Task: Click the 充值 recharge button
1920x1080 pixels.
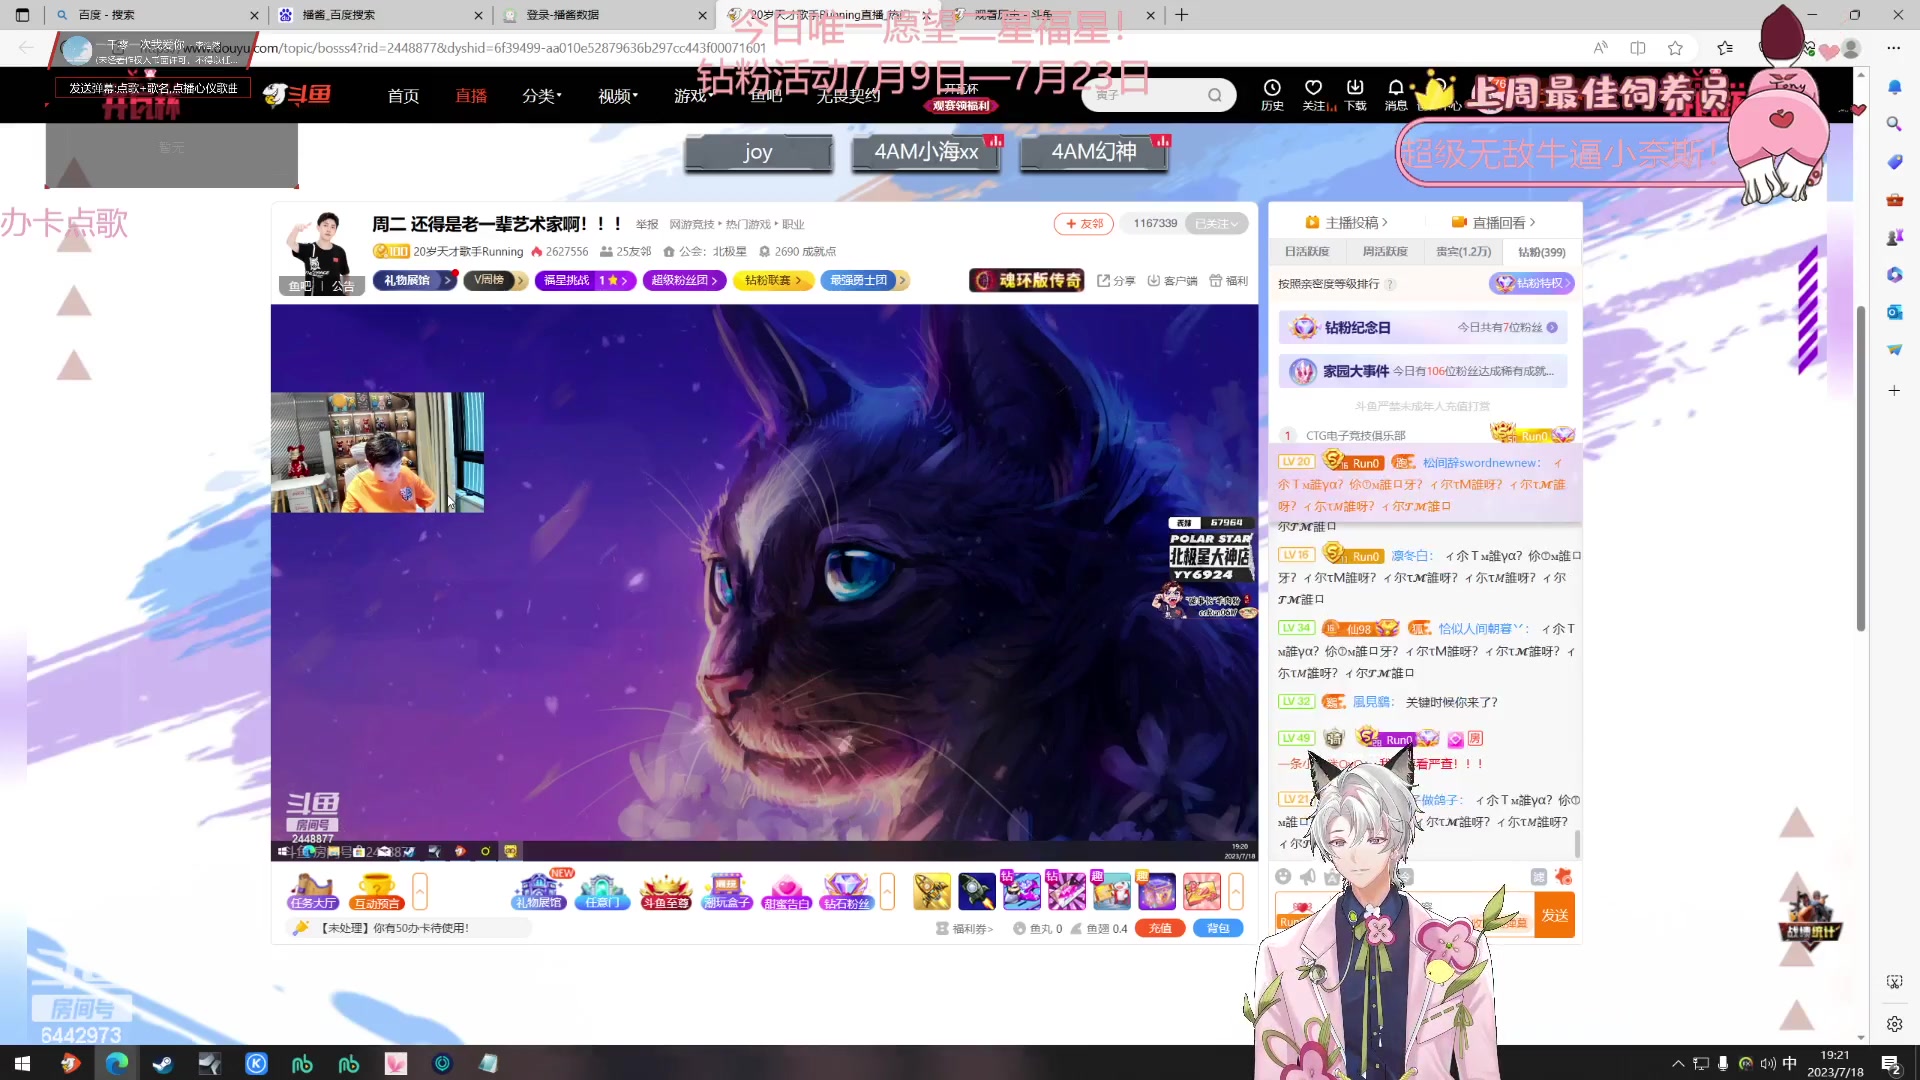Action: (x=1160, y=928)
